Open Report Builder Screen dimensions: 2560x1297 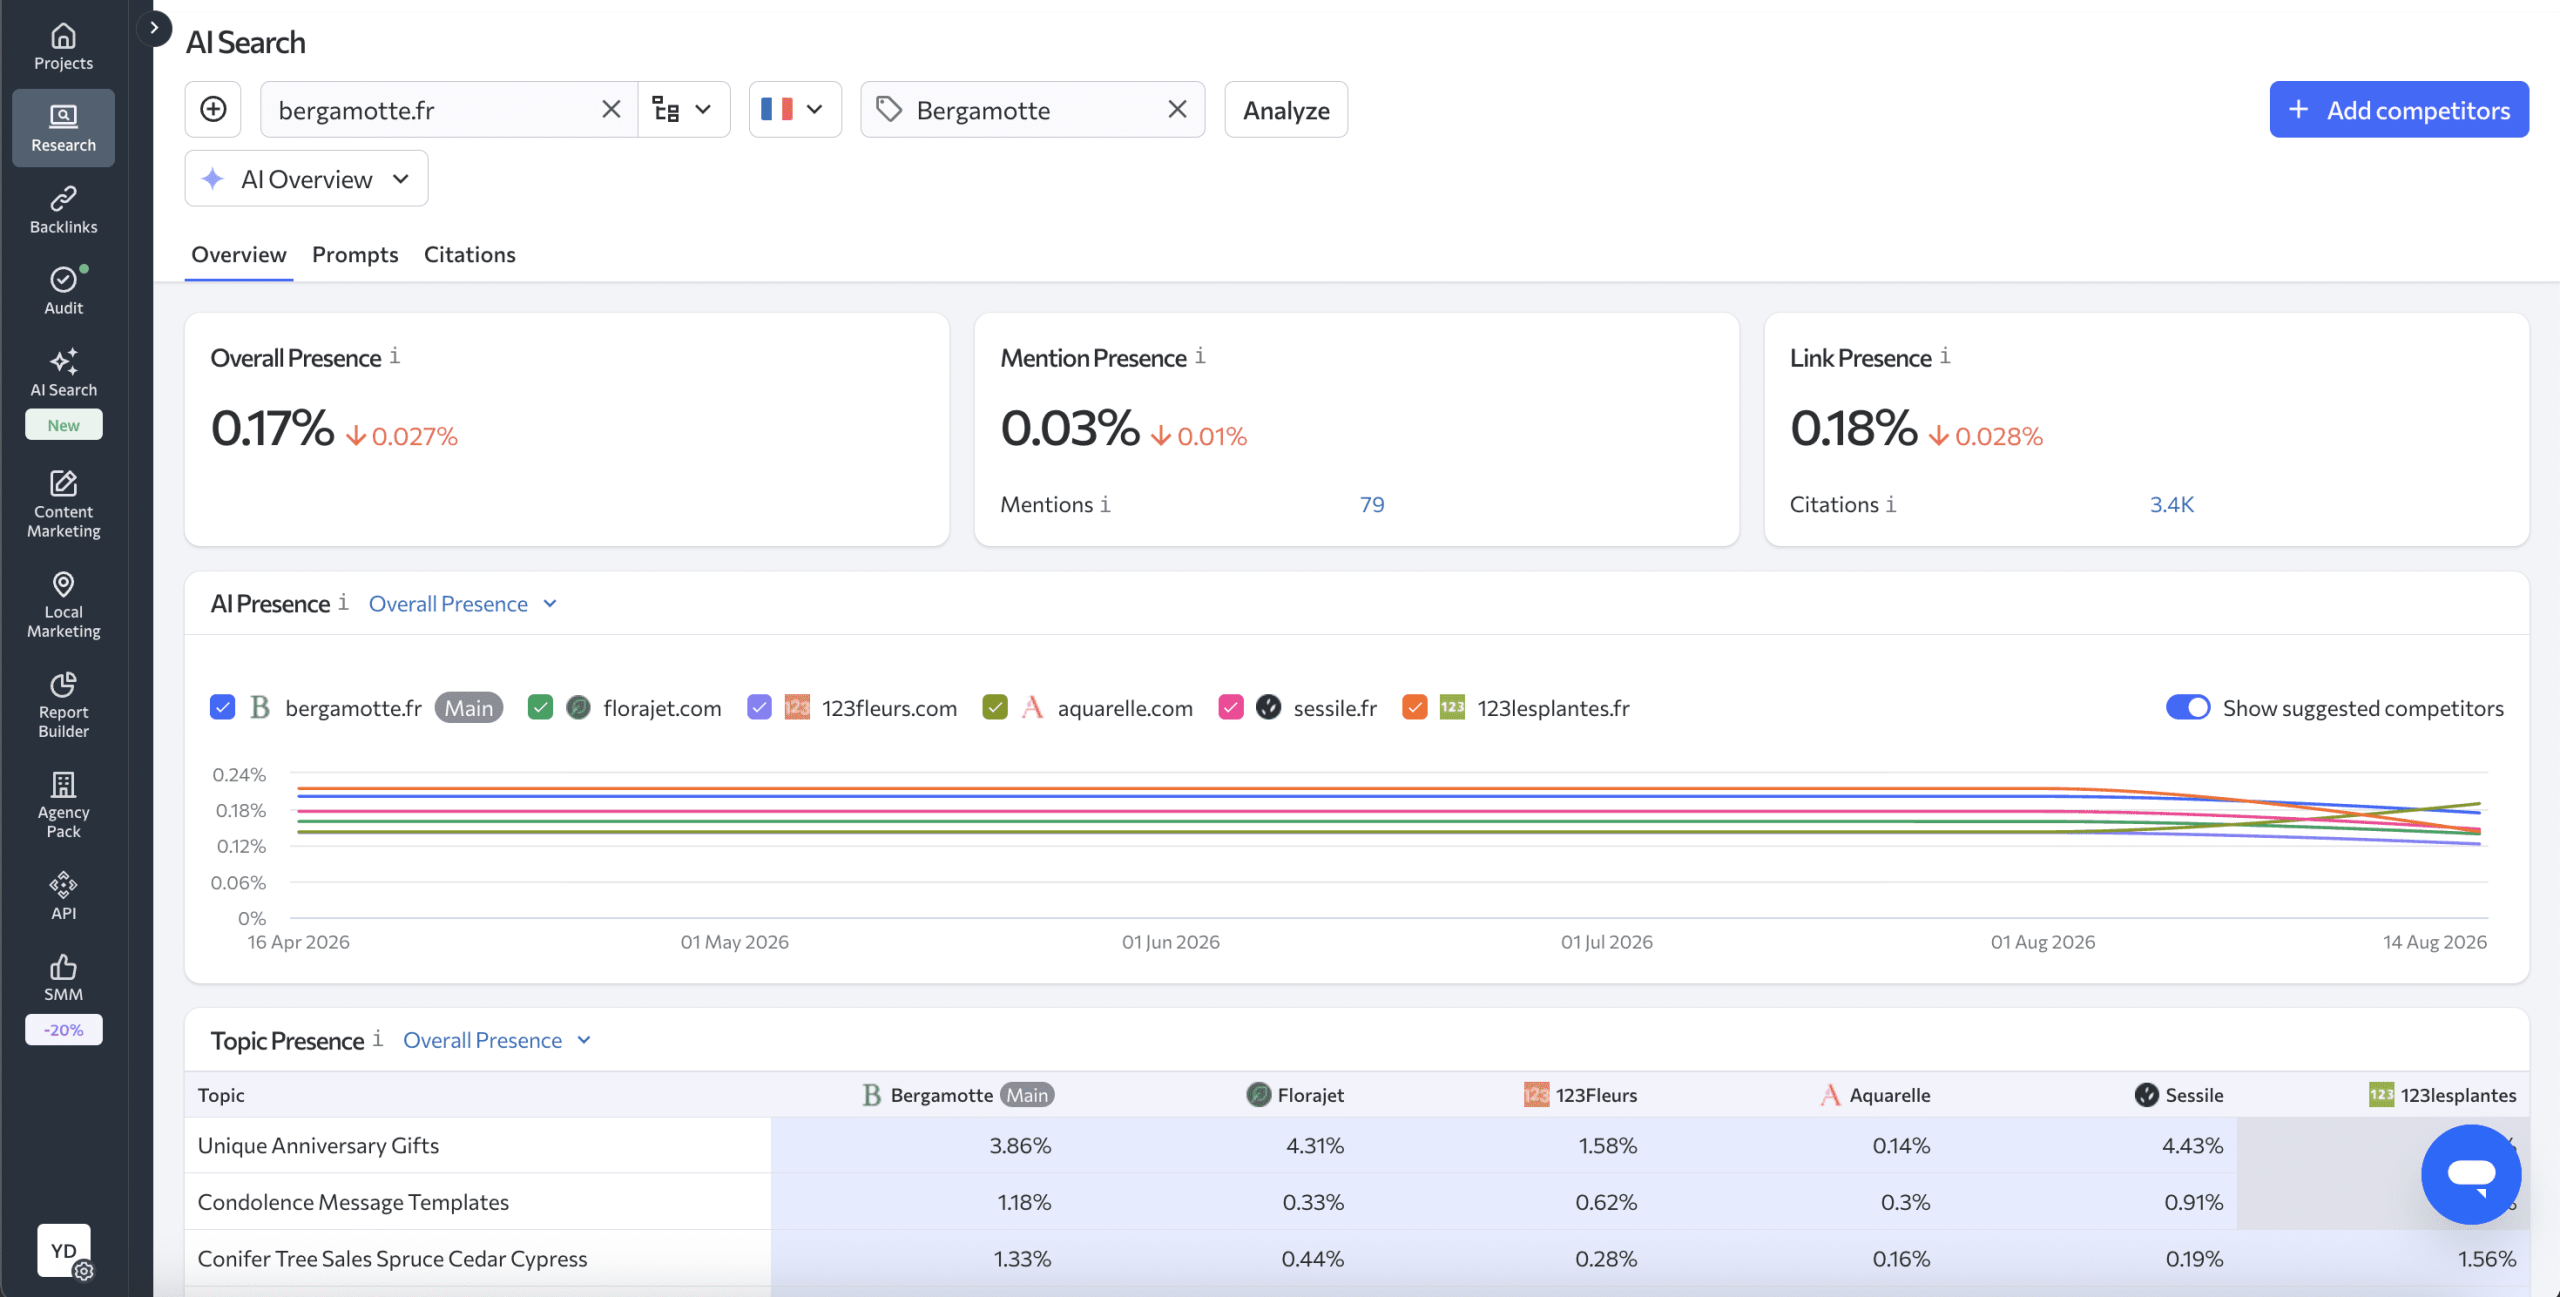[63, 704]
